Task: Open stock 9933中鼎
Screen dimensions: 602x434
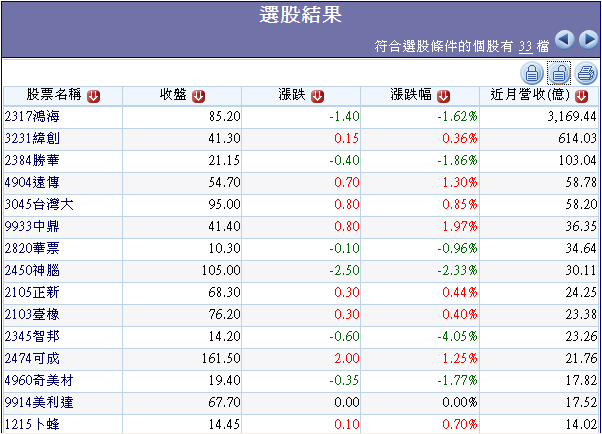Action: (x=32, y=226)
